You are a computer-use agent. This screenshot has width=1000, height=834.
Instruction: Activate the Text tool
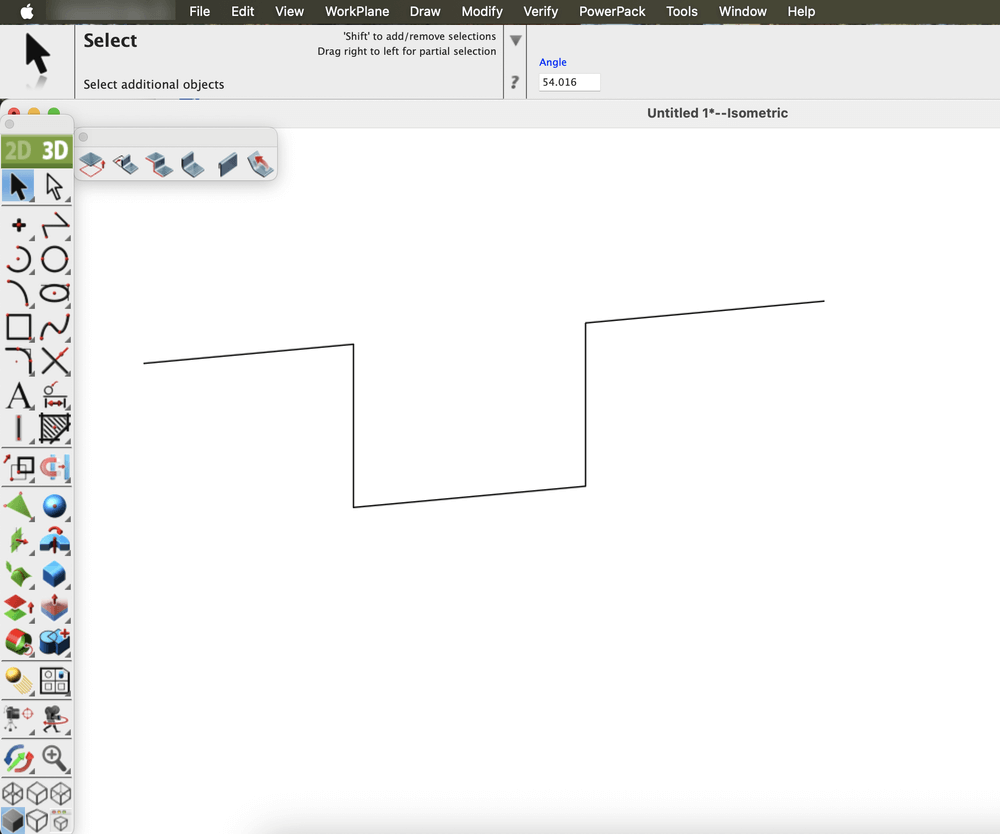pyautogui.click(x=19, y=396)
